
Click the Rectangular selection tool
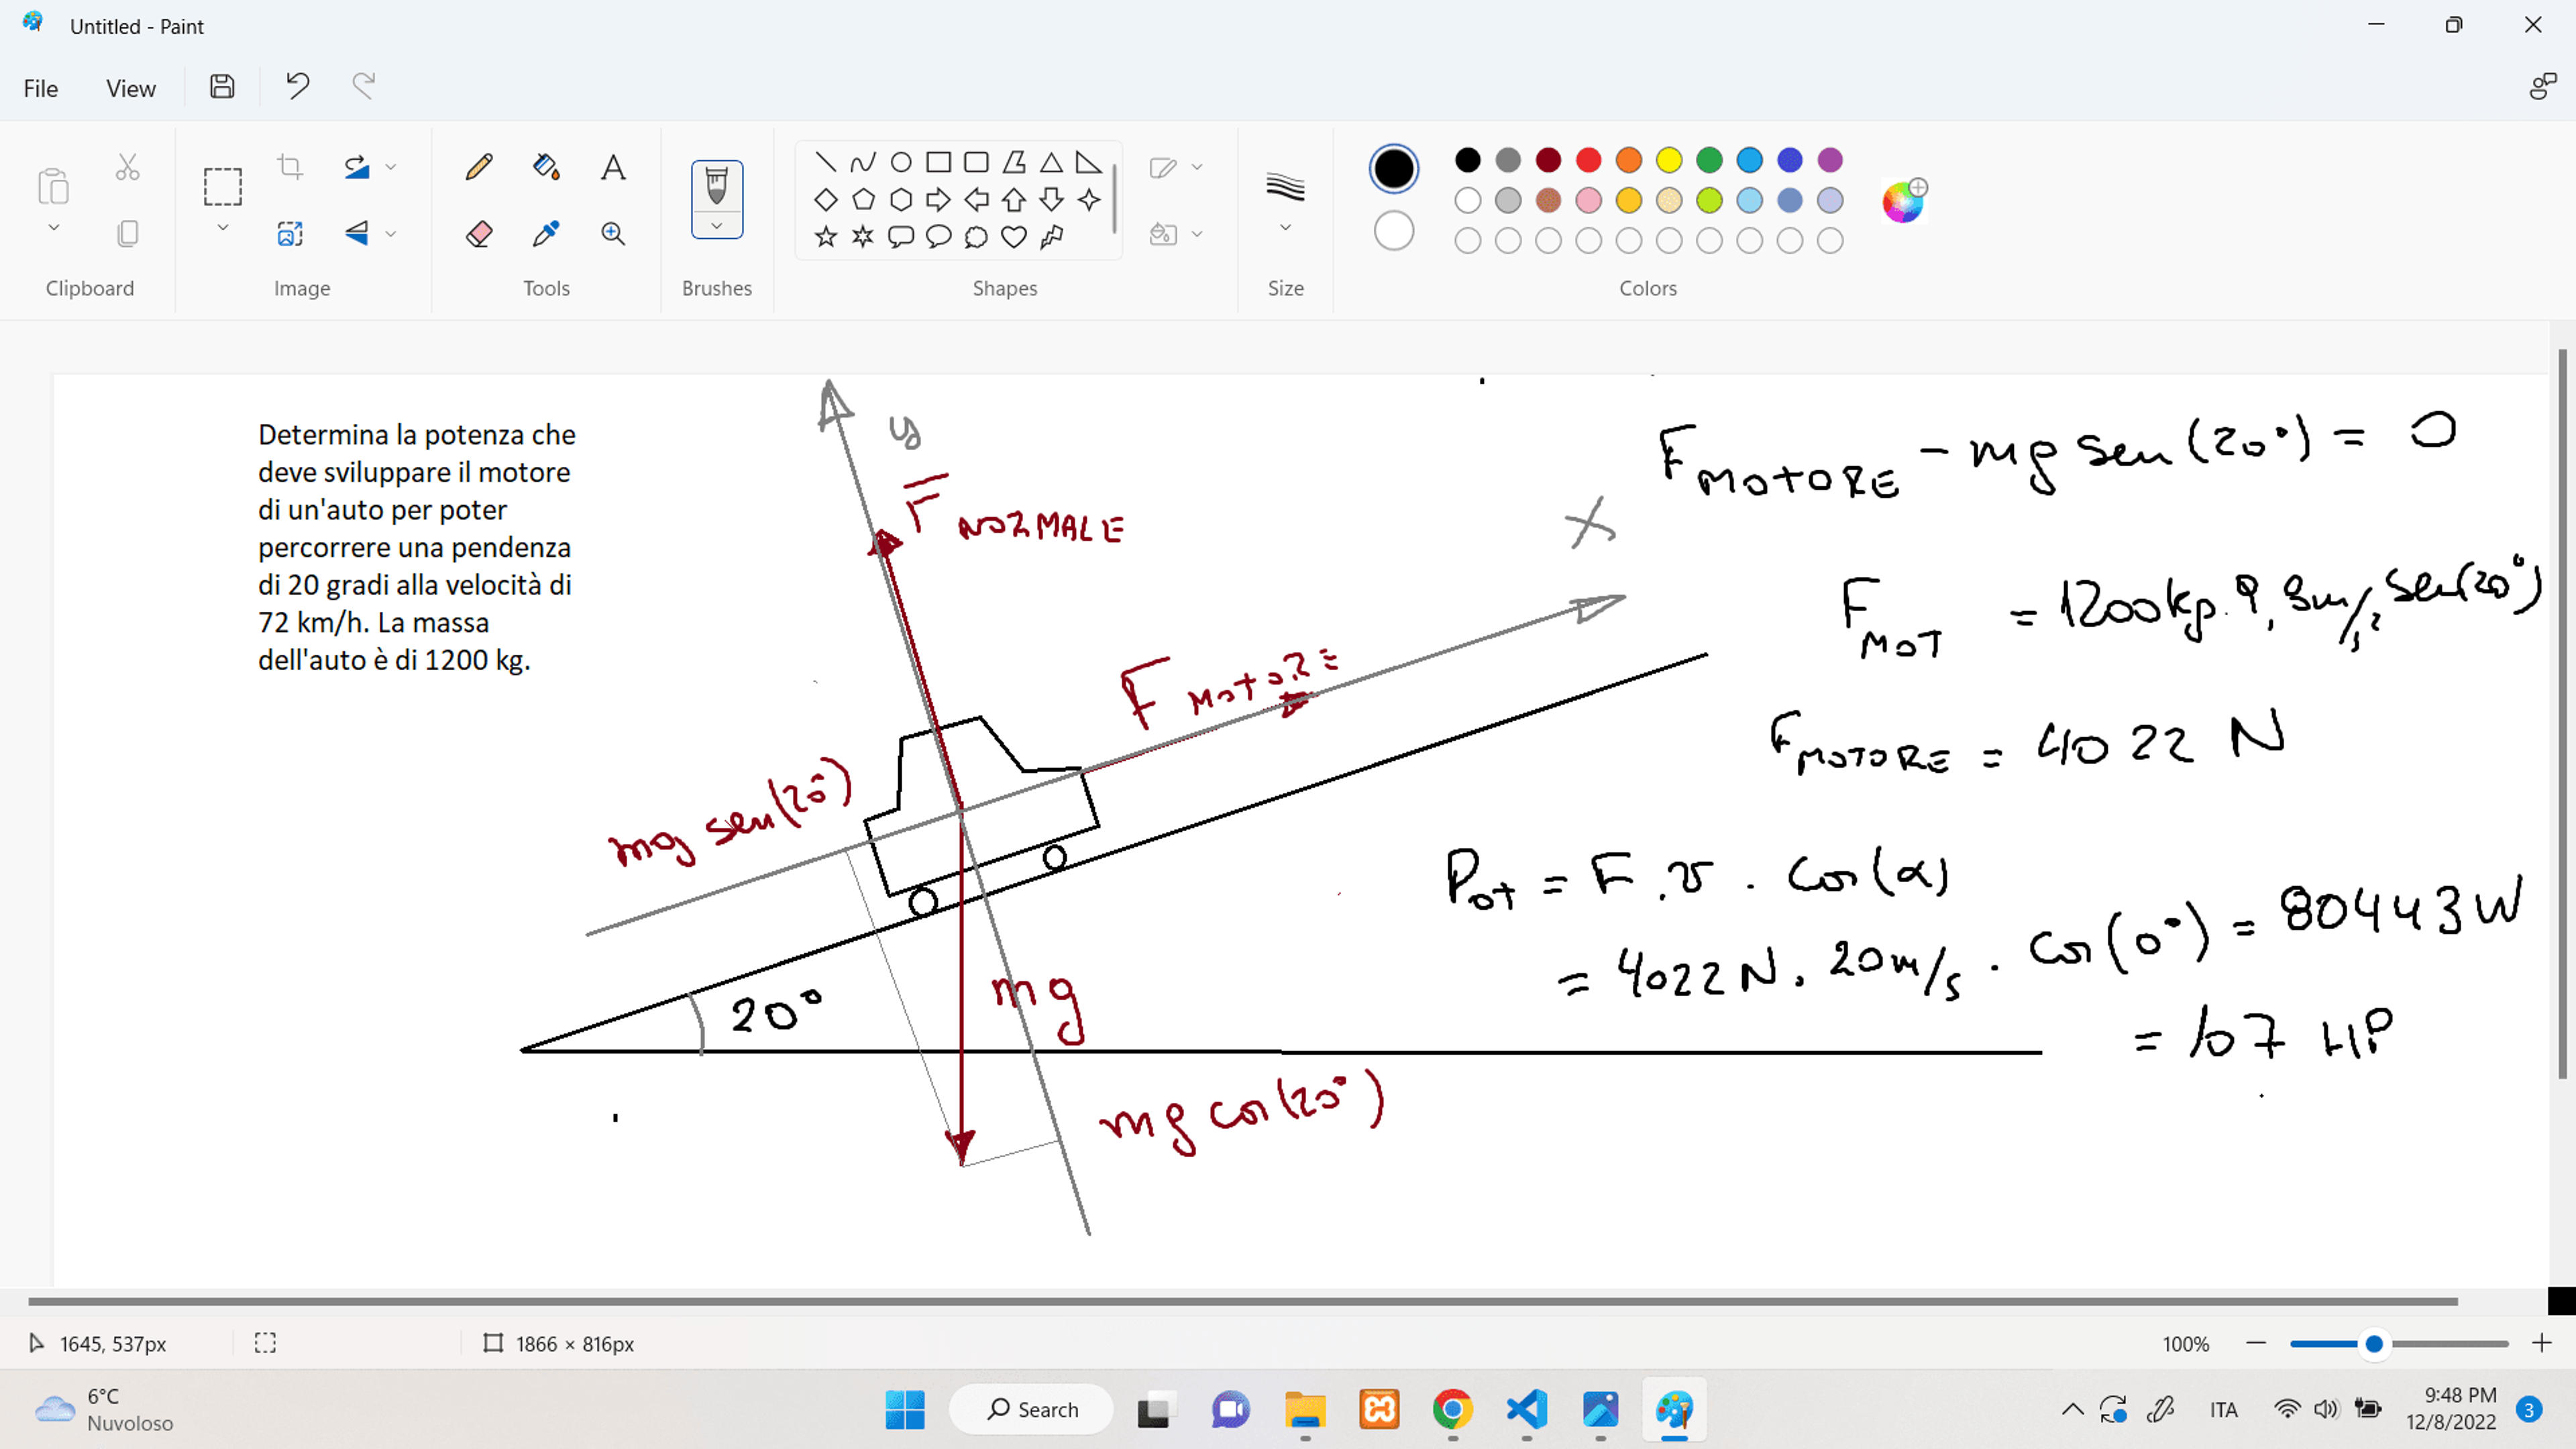[222, 186]
